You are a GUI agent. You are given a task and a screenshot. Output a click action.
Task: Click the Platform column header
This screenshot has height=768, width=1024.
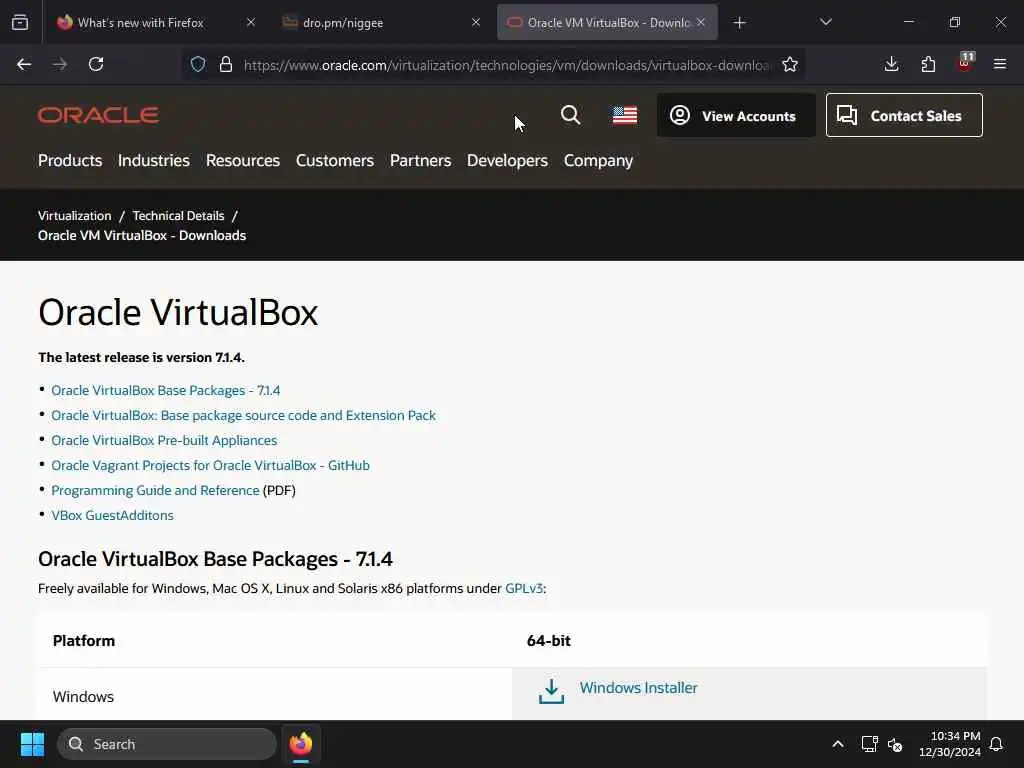(x=84, y=641)
